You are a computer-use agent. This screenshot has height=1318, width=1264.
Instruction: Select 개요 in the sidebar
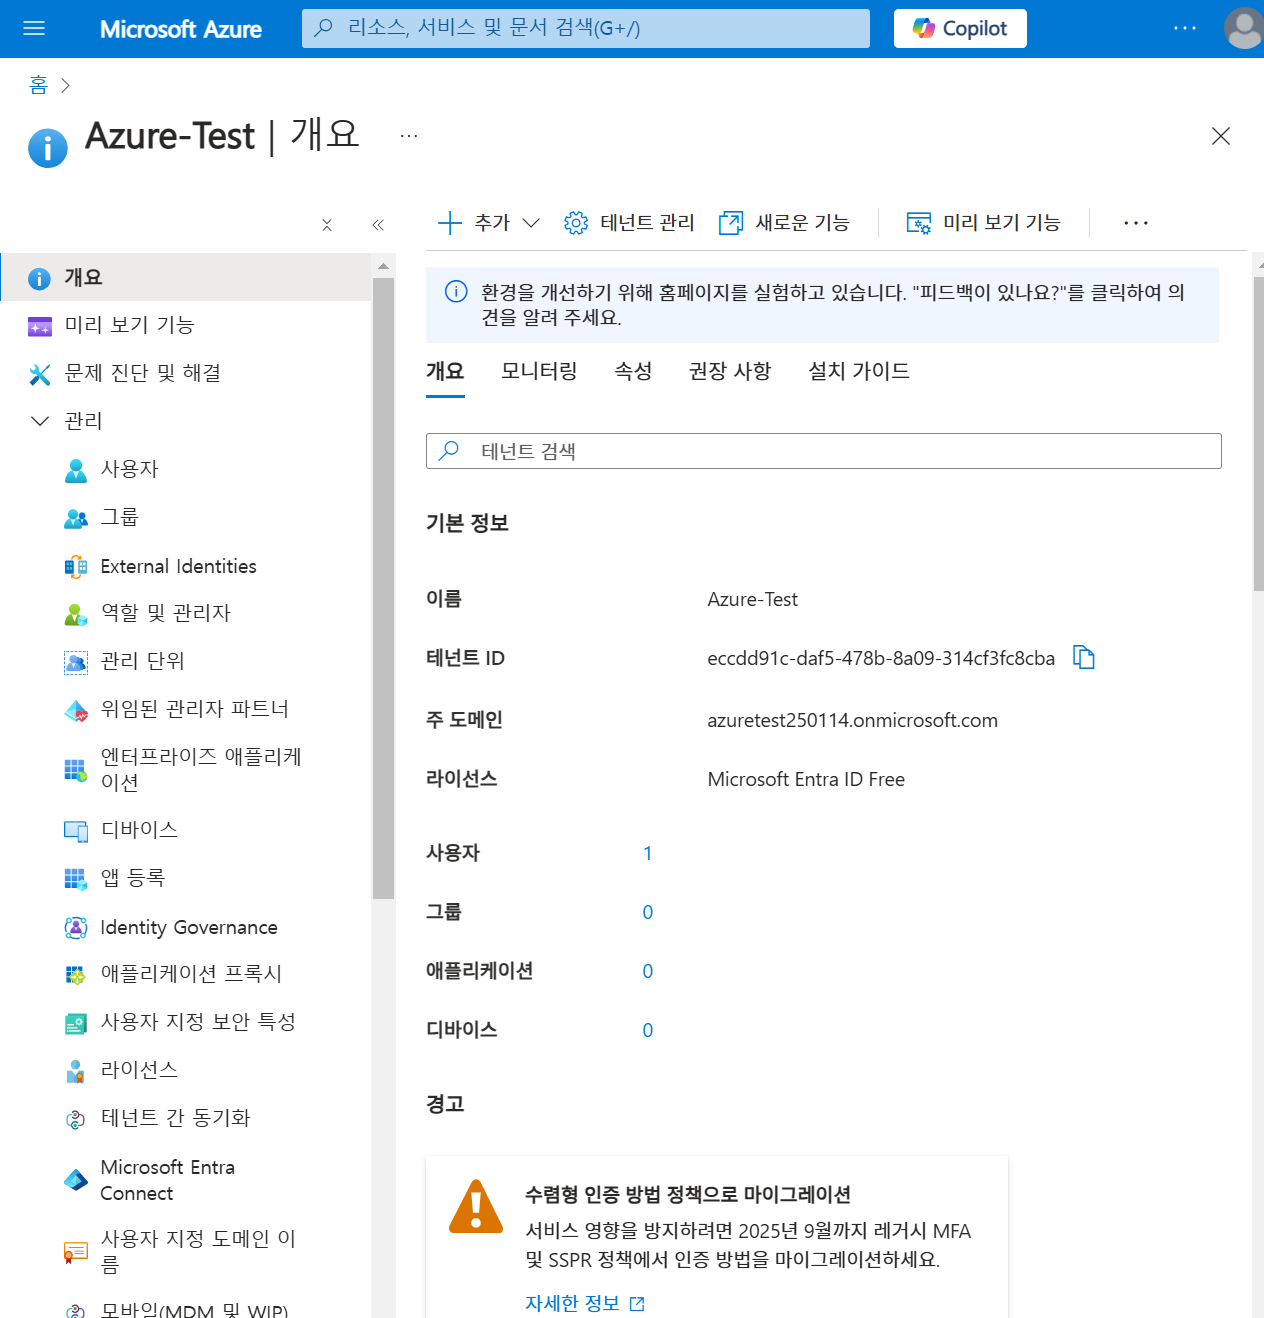[x=186, y=277]
